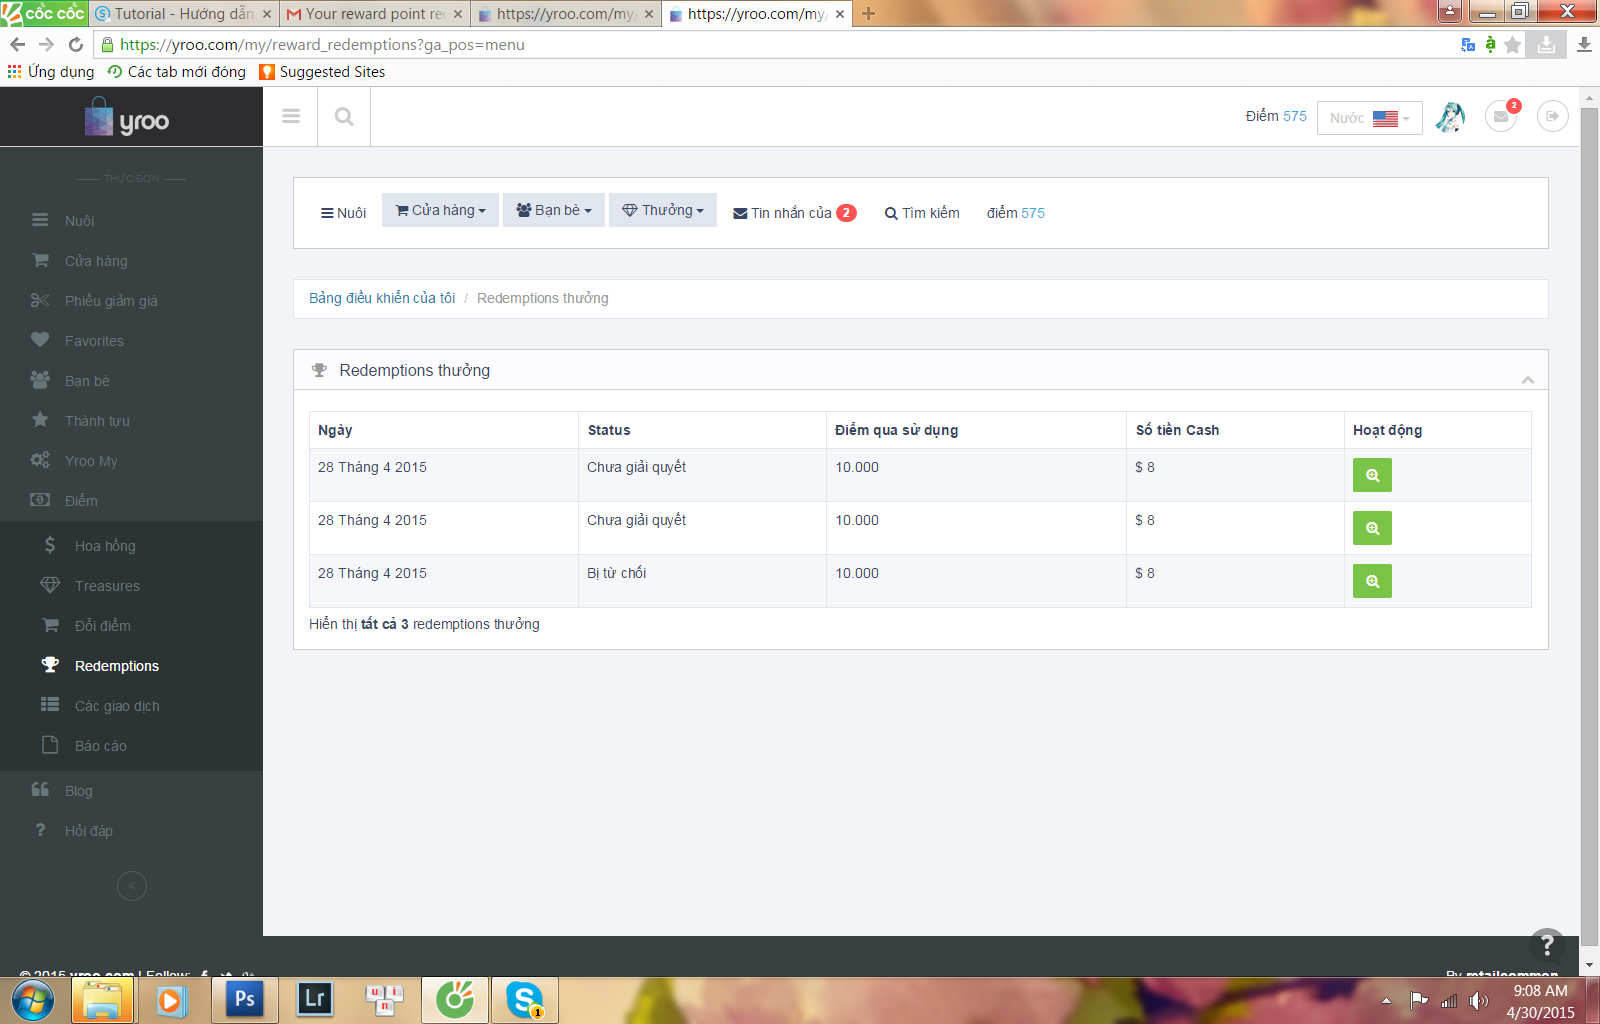Open the mail notifications icon with badge 2
The width and height of the screenshot is (1600, 1024).
click(1501, 116)
